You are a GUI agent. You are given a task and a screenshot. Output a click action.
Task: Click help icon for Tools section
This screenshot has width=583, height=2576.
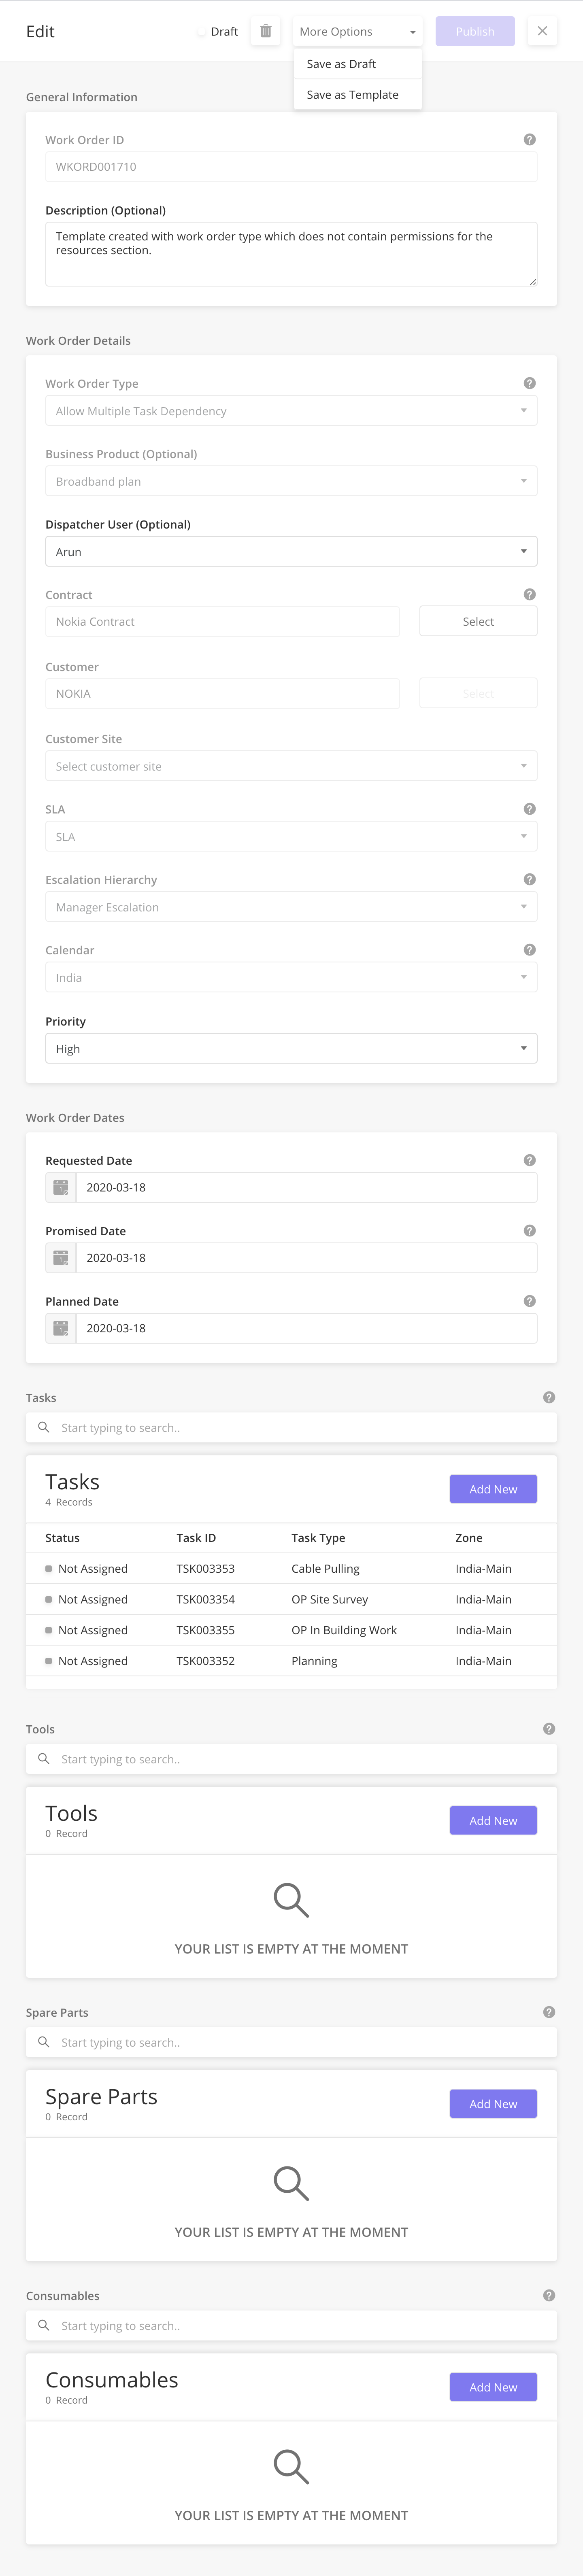[x=549, y=1729]
